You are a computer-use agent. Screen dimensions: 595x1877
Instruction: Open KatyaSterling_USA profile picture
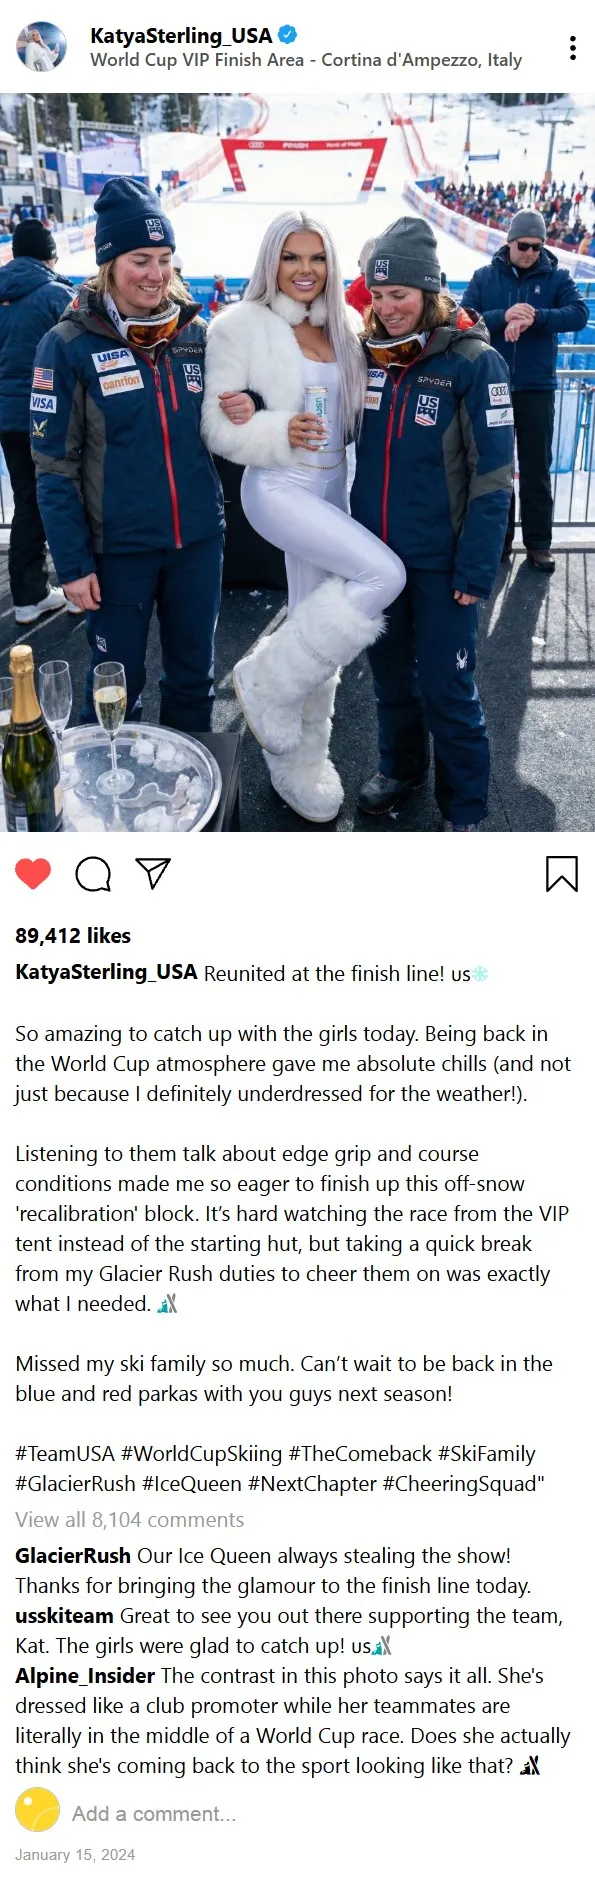point(41,46)
